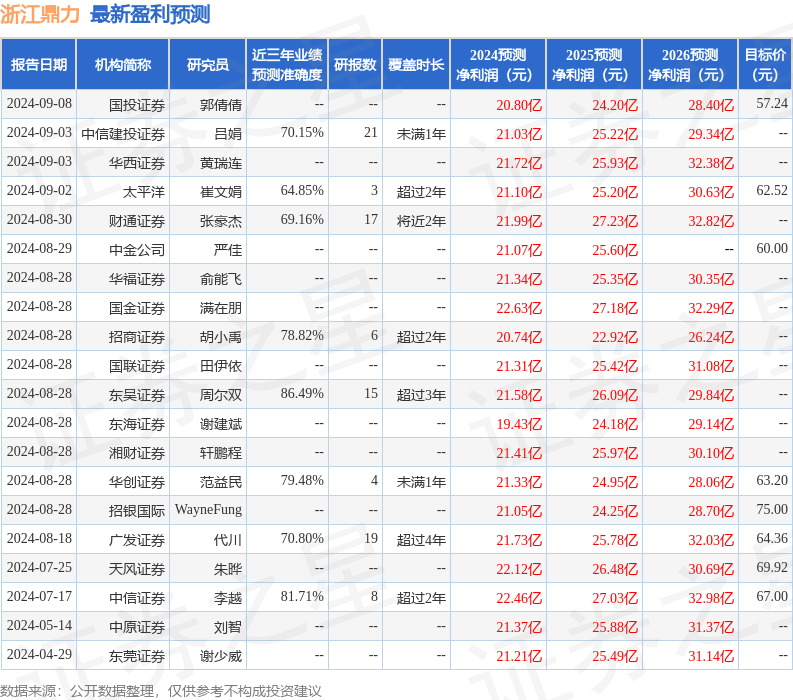Click target price 57.24

772,103
